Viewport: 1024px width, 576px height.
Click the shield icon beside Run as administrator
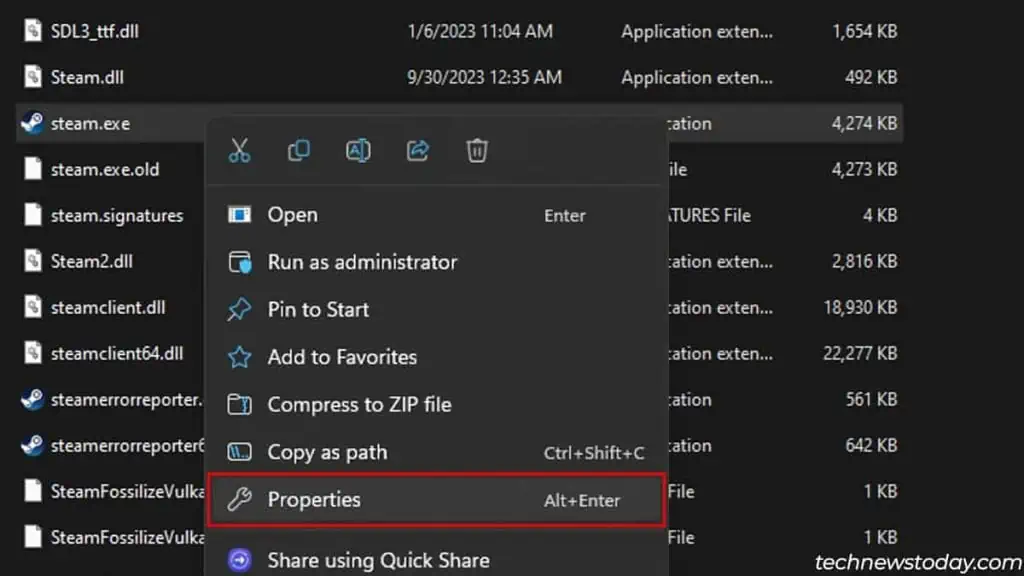click(x=239, y=262)
